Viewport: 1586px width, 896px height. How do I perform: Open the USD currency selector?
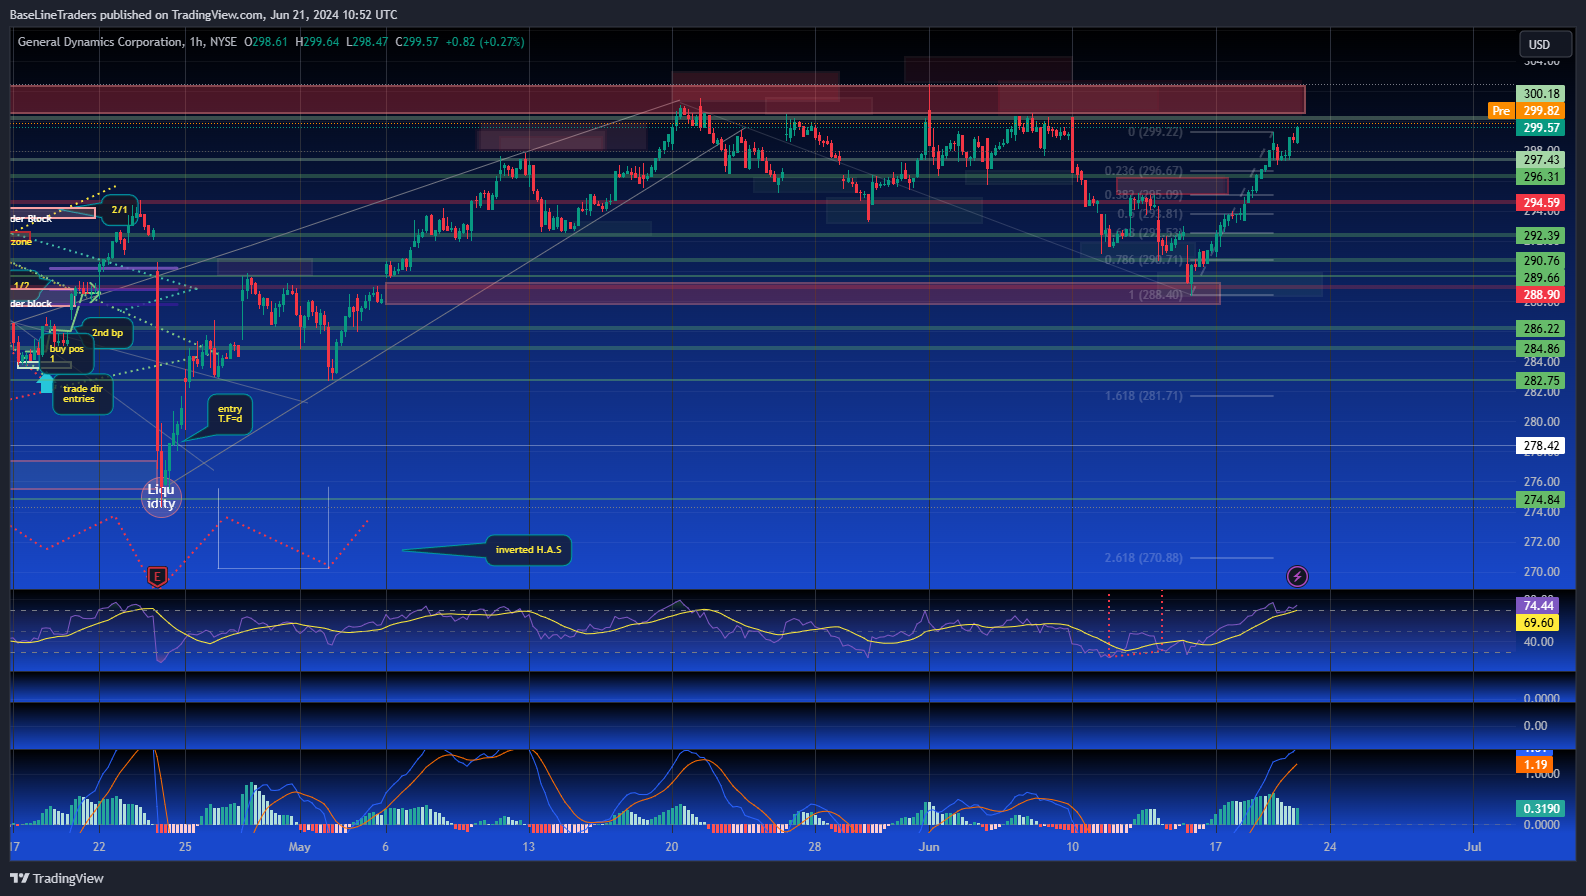[x=1545, y=44]
